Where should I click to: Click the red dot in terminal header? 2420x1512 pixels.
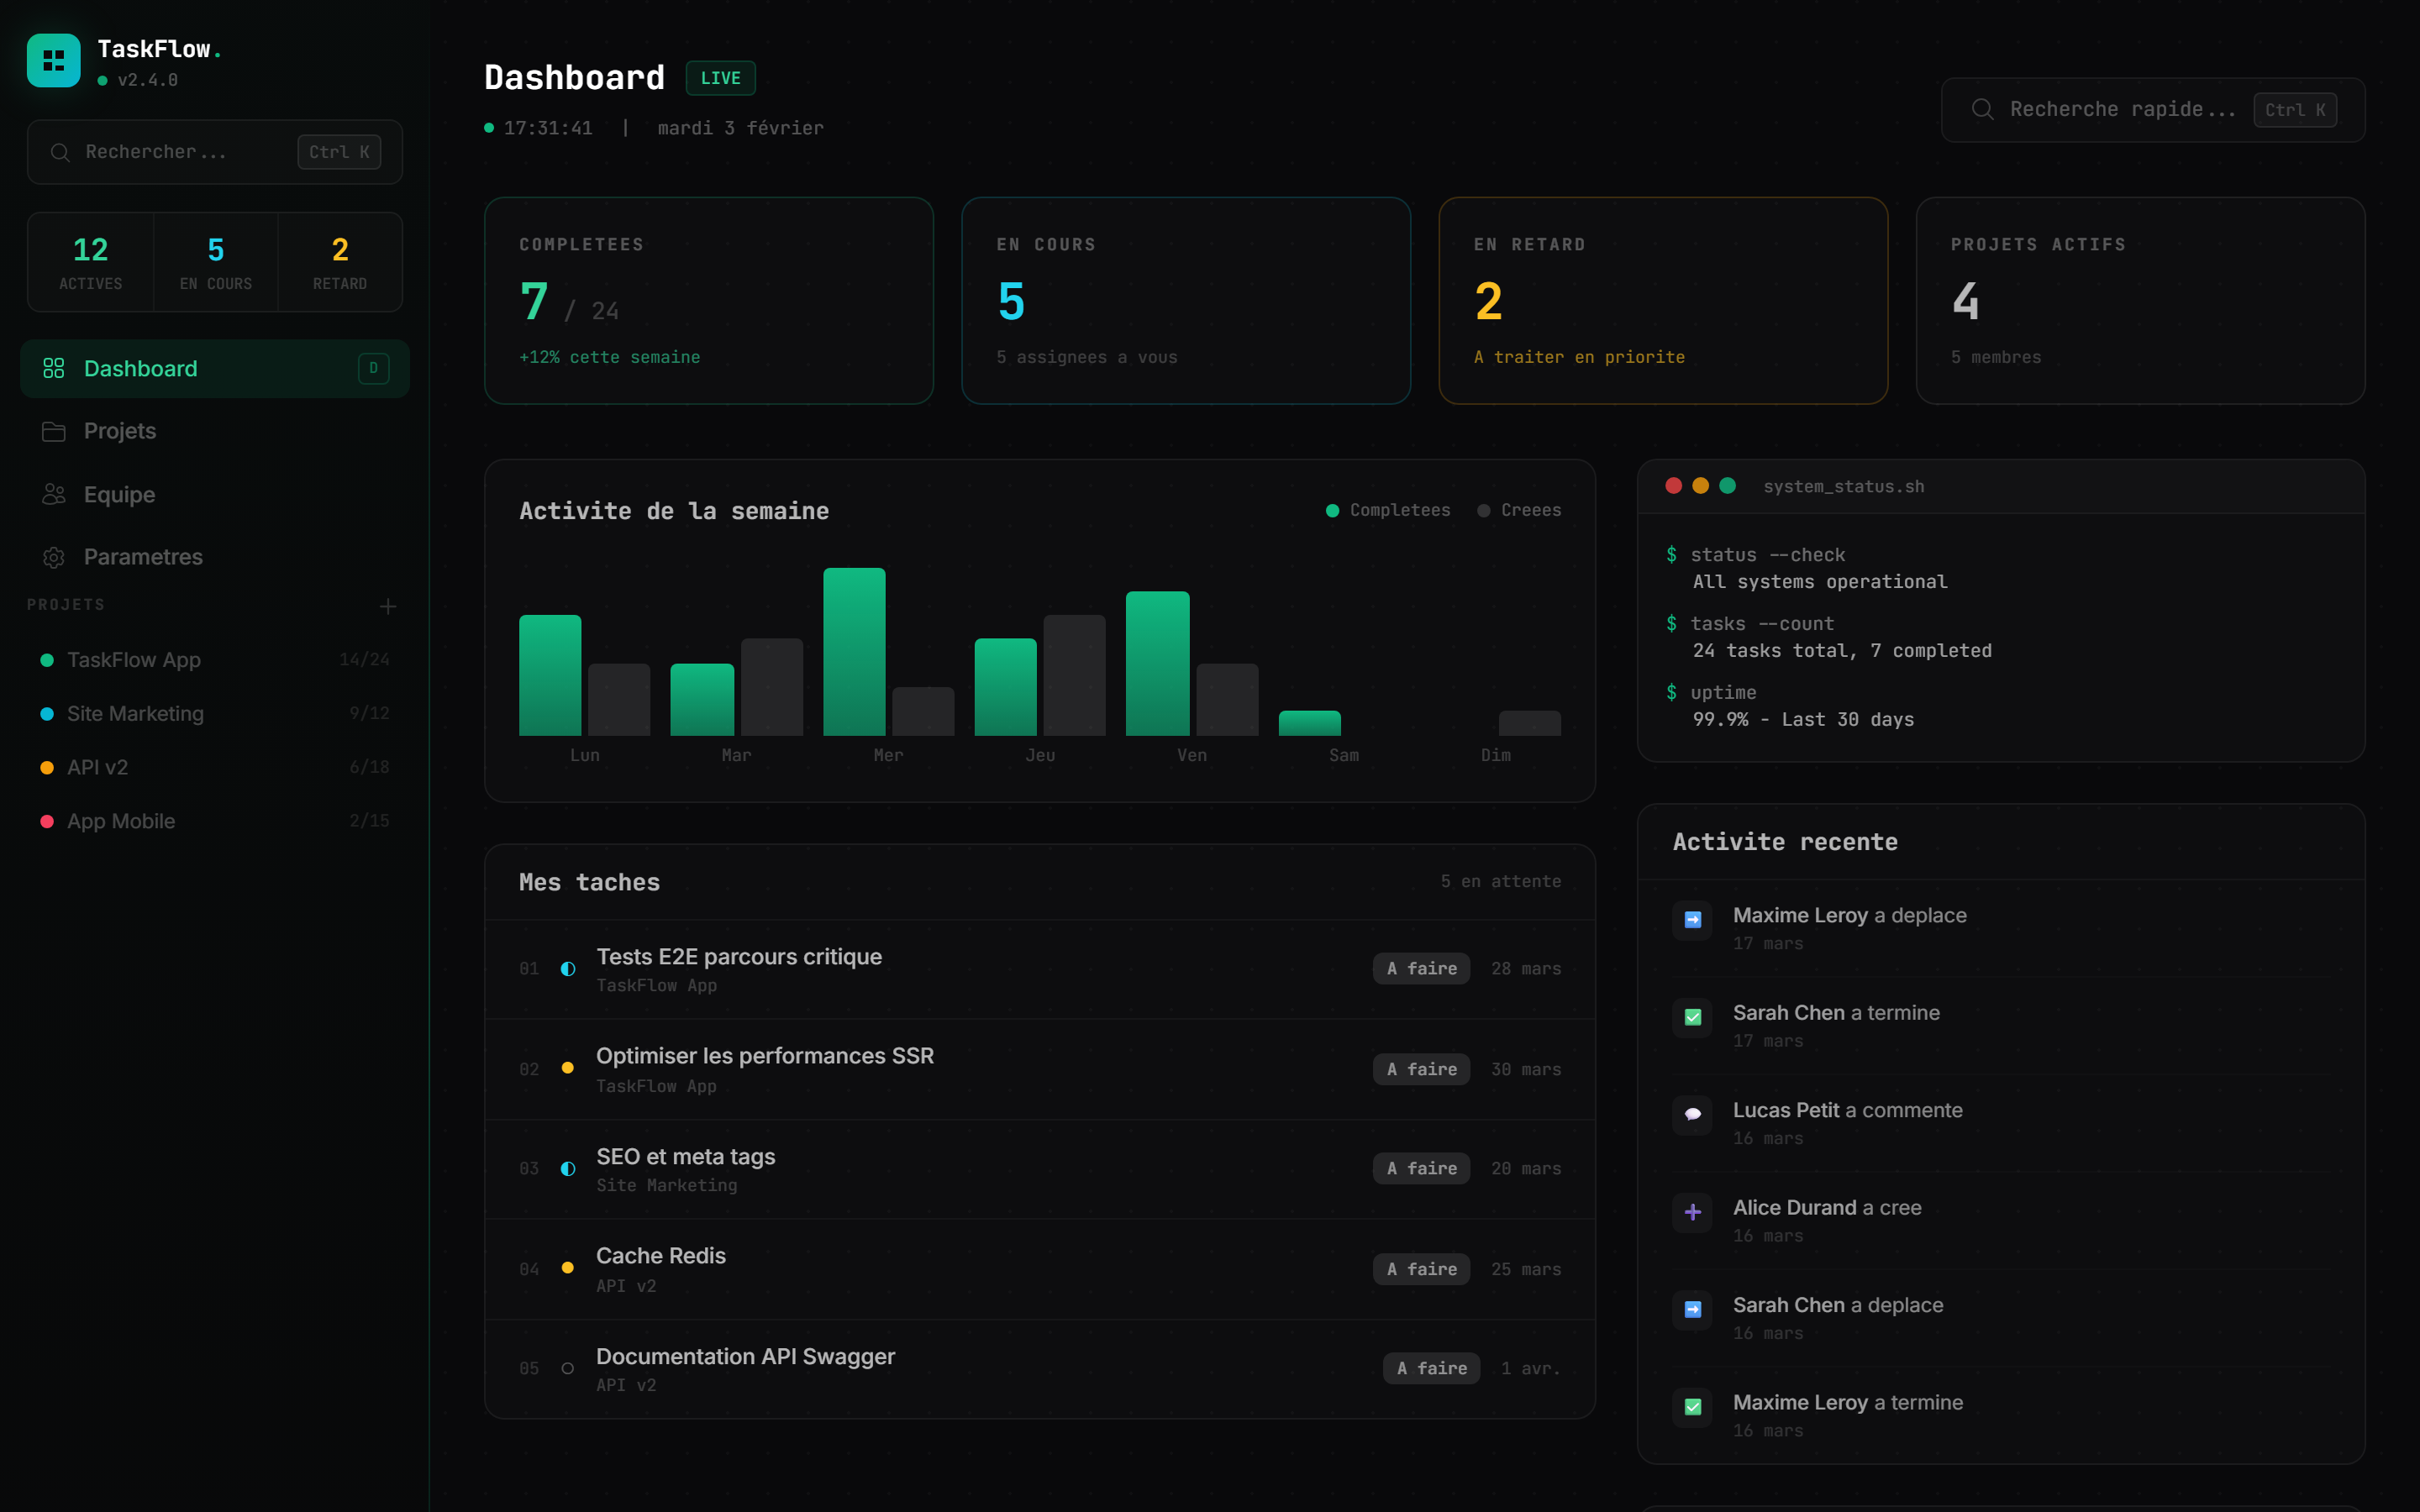[1673, 486]
